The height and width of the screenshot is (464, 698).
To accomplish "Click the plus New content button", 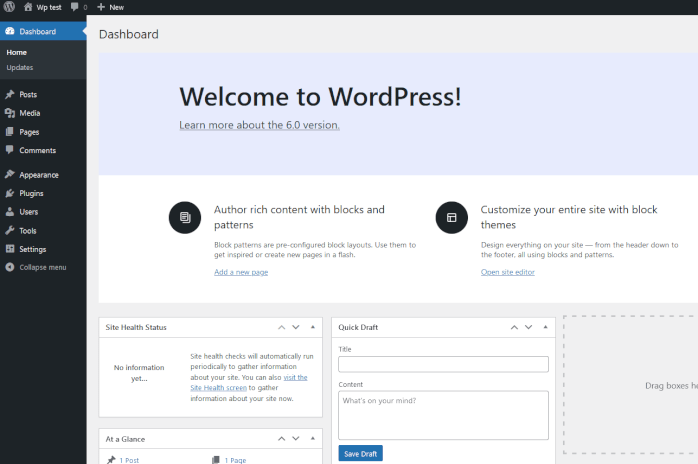I will coord(101,7).
